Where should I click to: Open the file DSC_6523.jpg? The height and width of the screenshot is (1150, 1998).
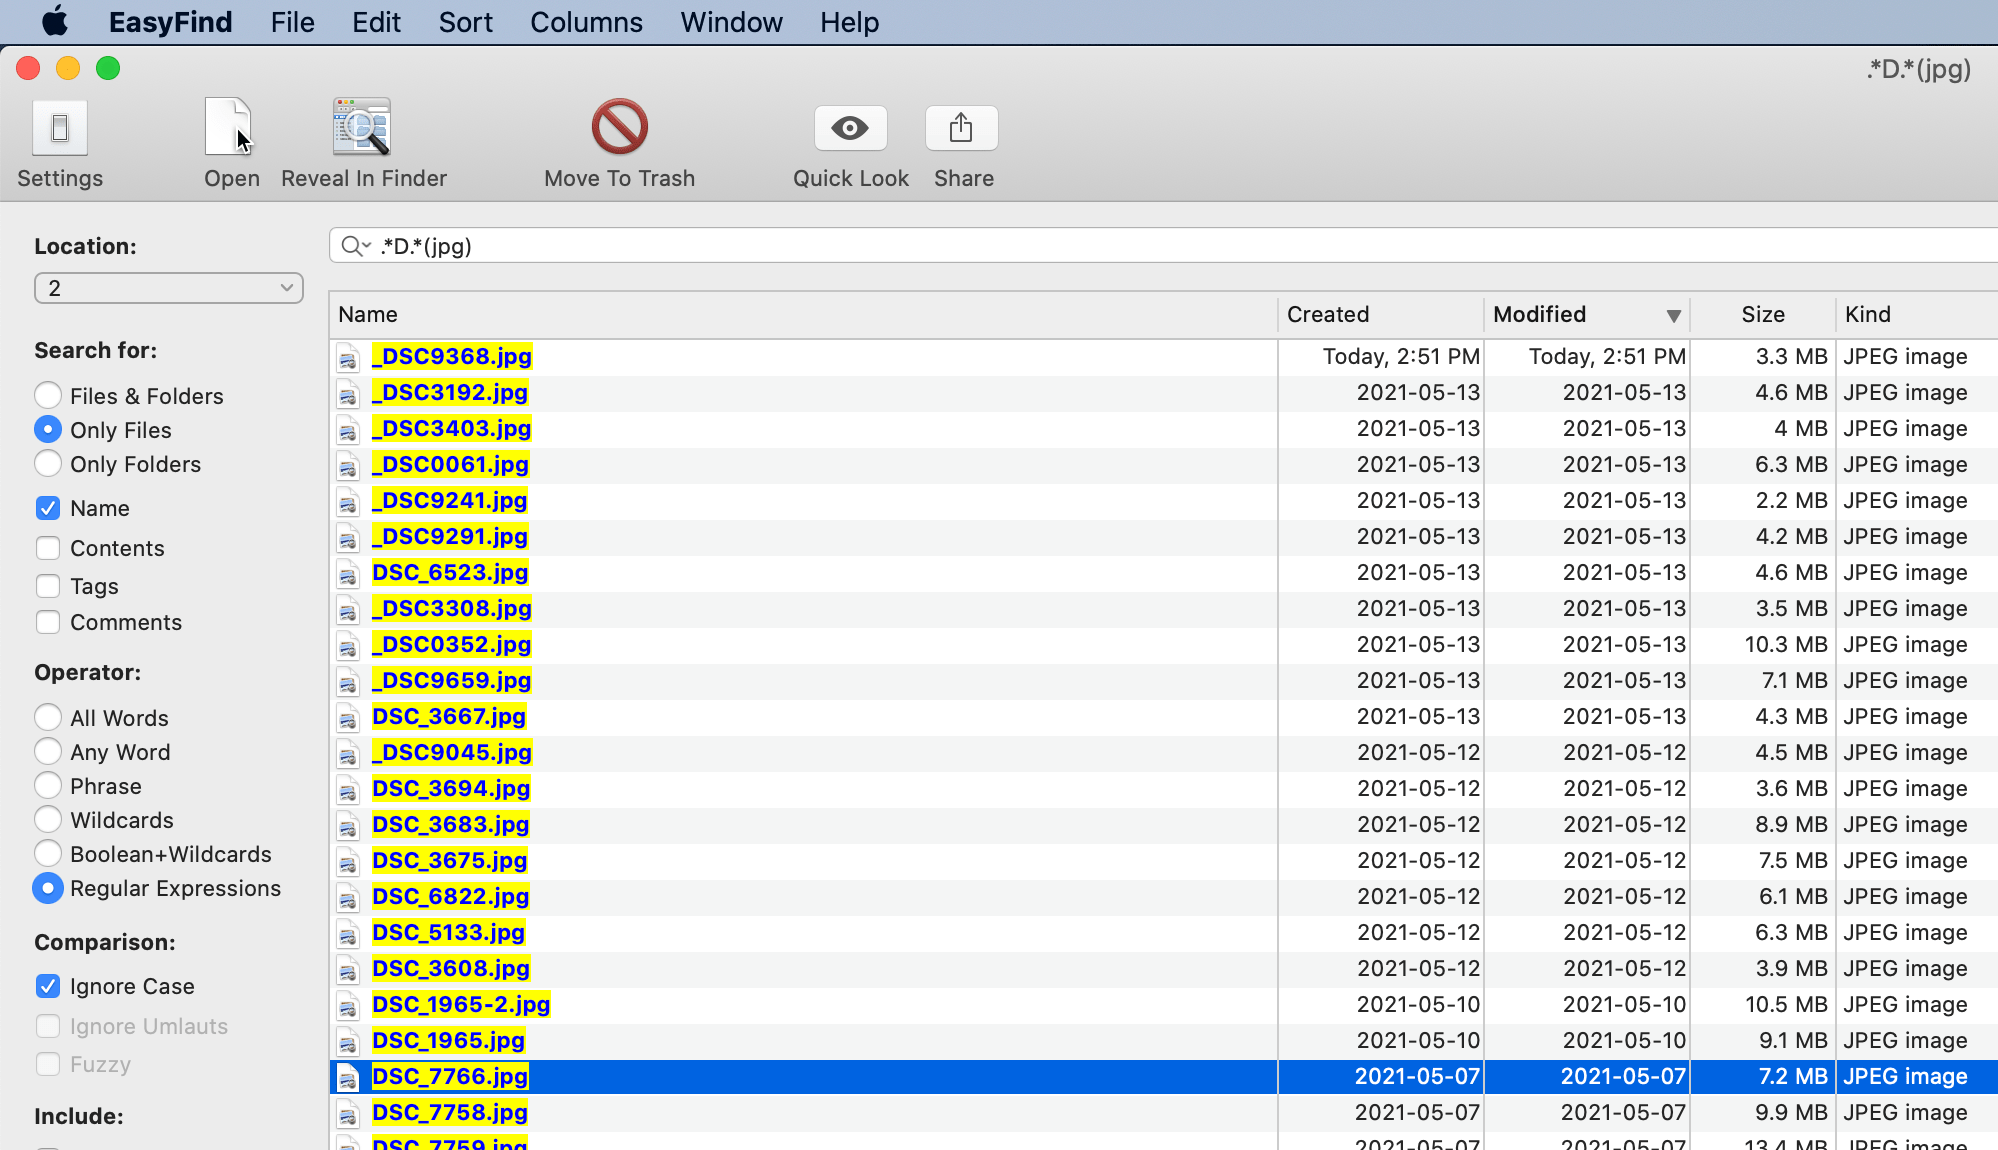(x=450, y=572)
